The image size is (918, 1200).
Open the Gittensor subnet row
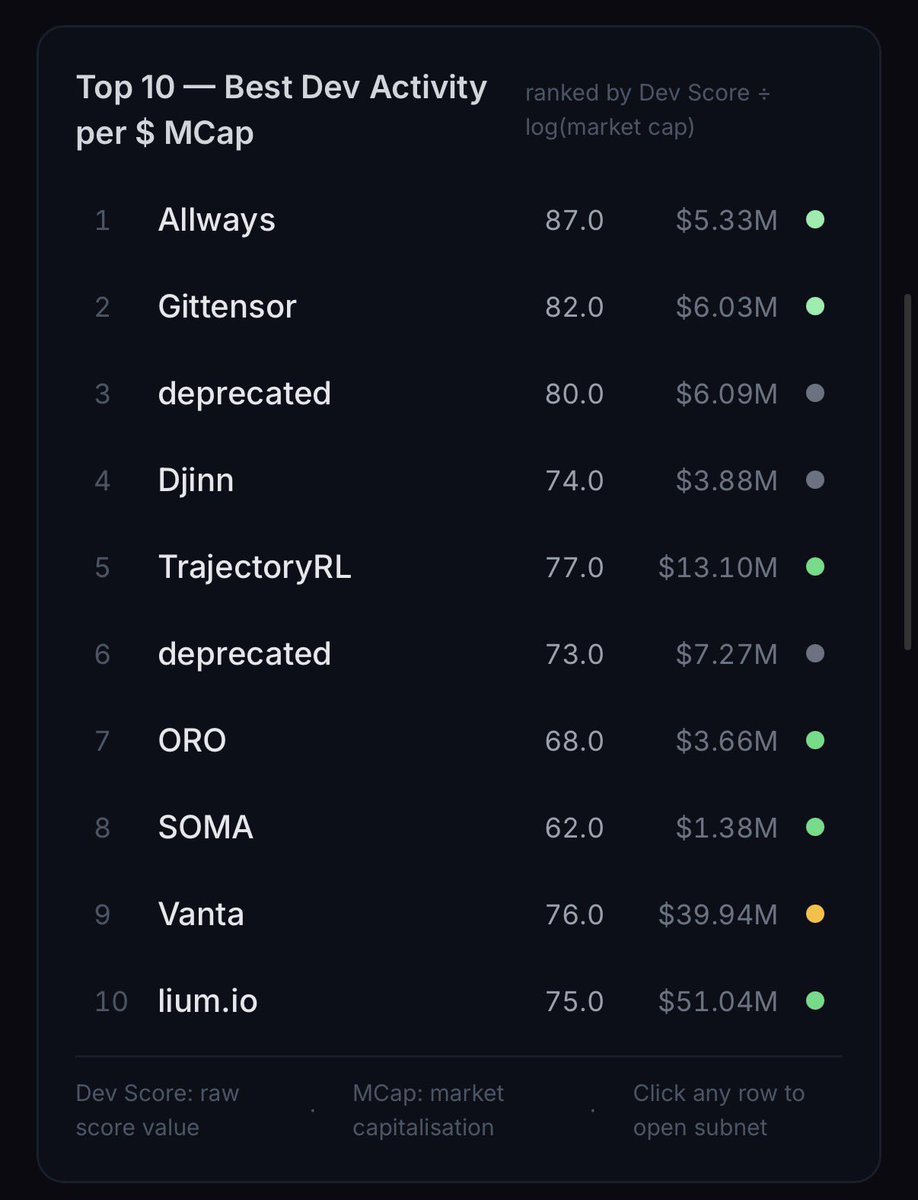pyautogui.click(x=227, y=307)
